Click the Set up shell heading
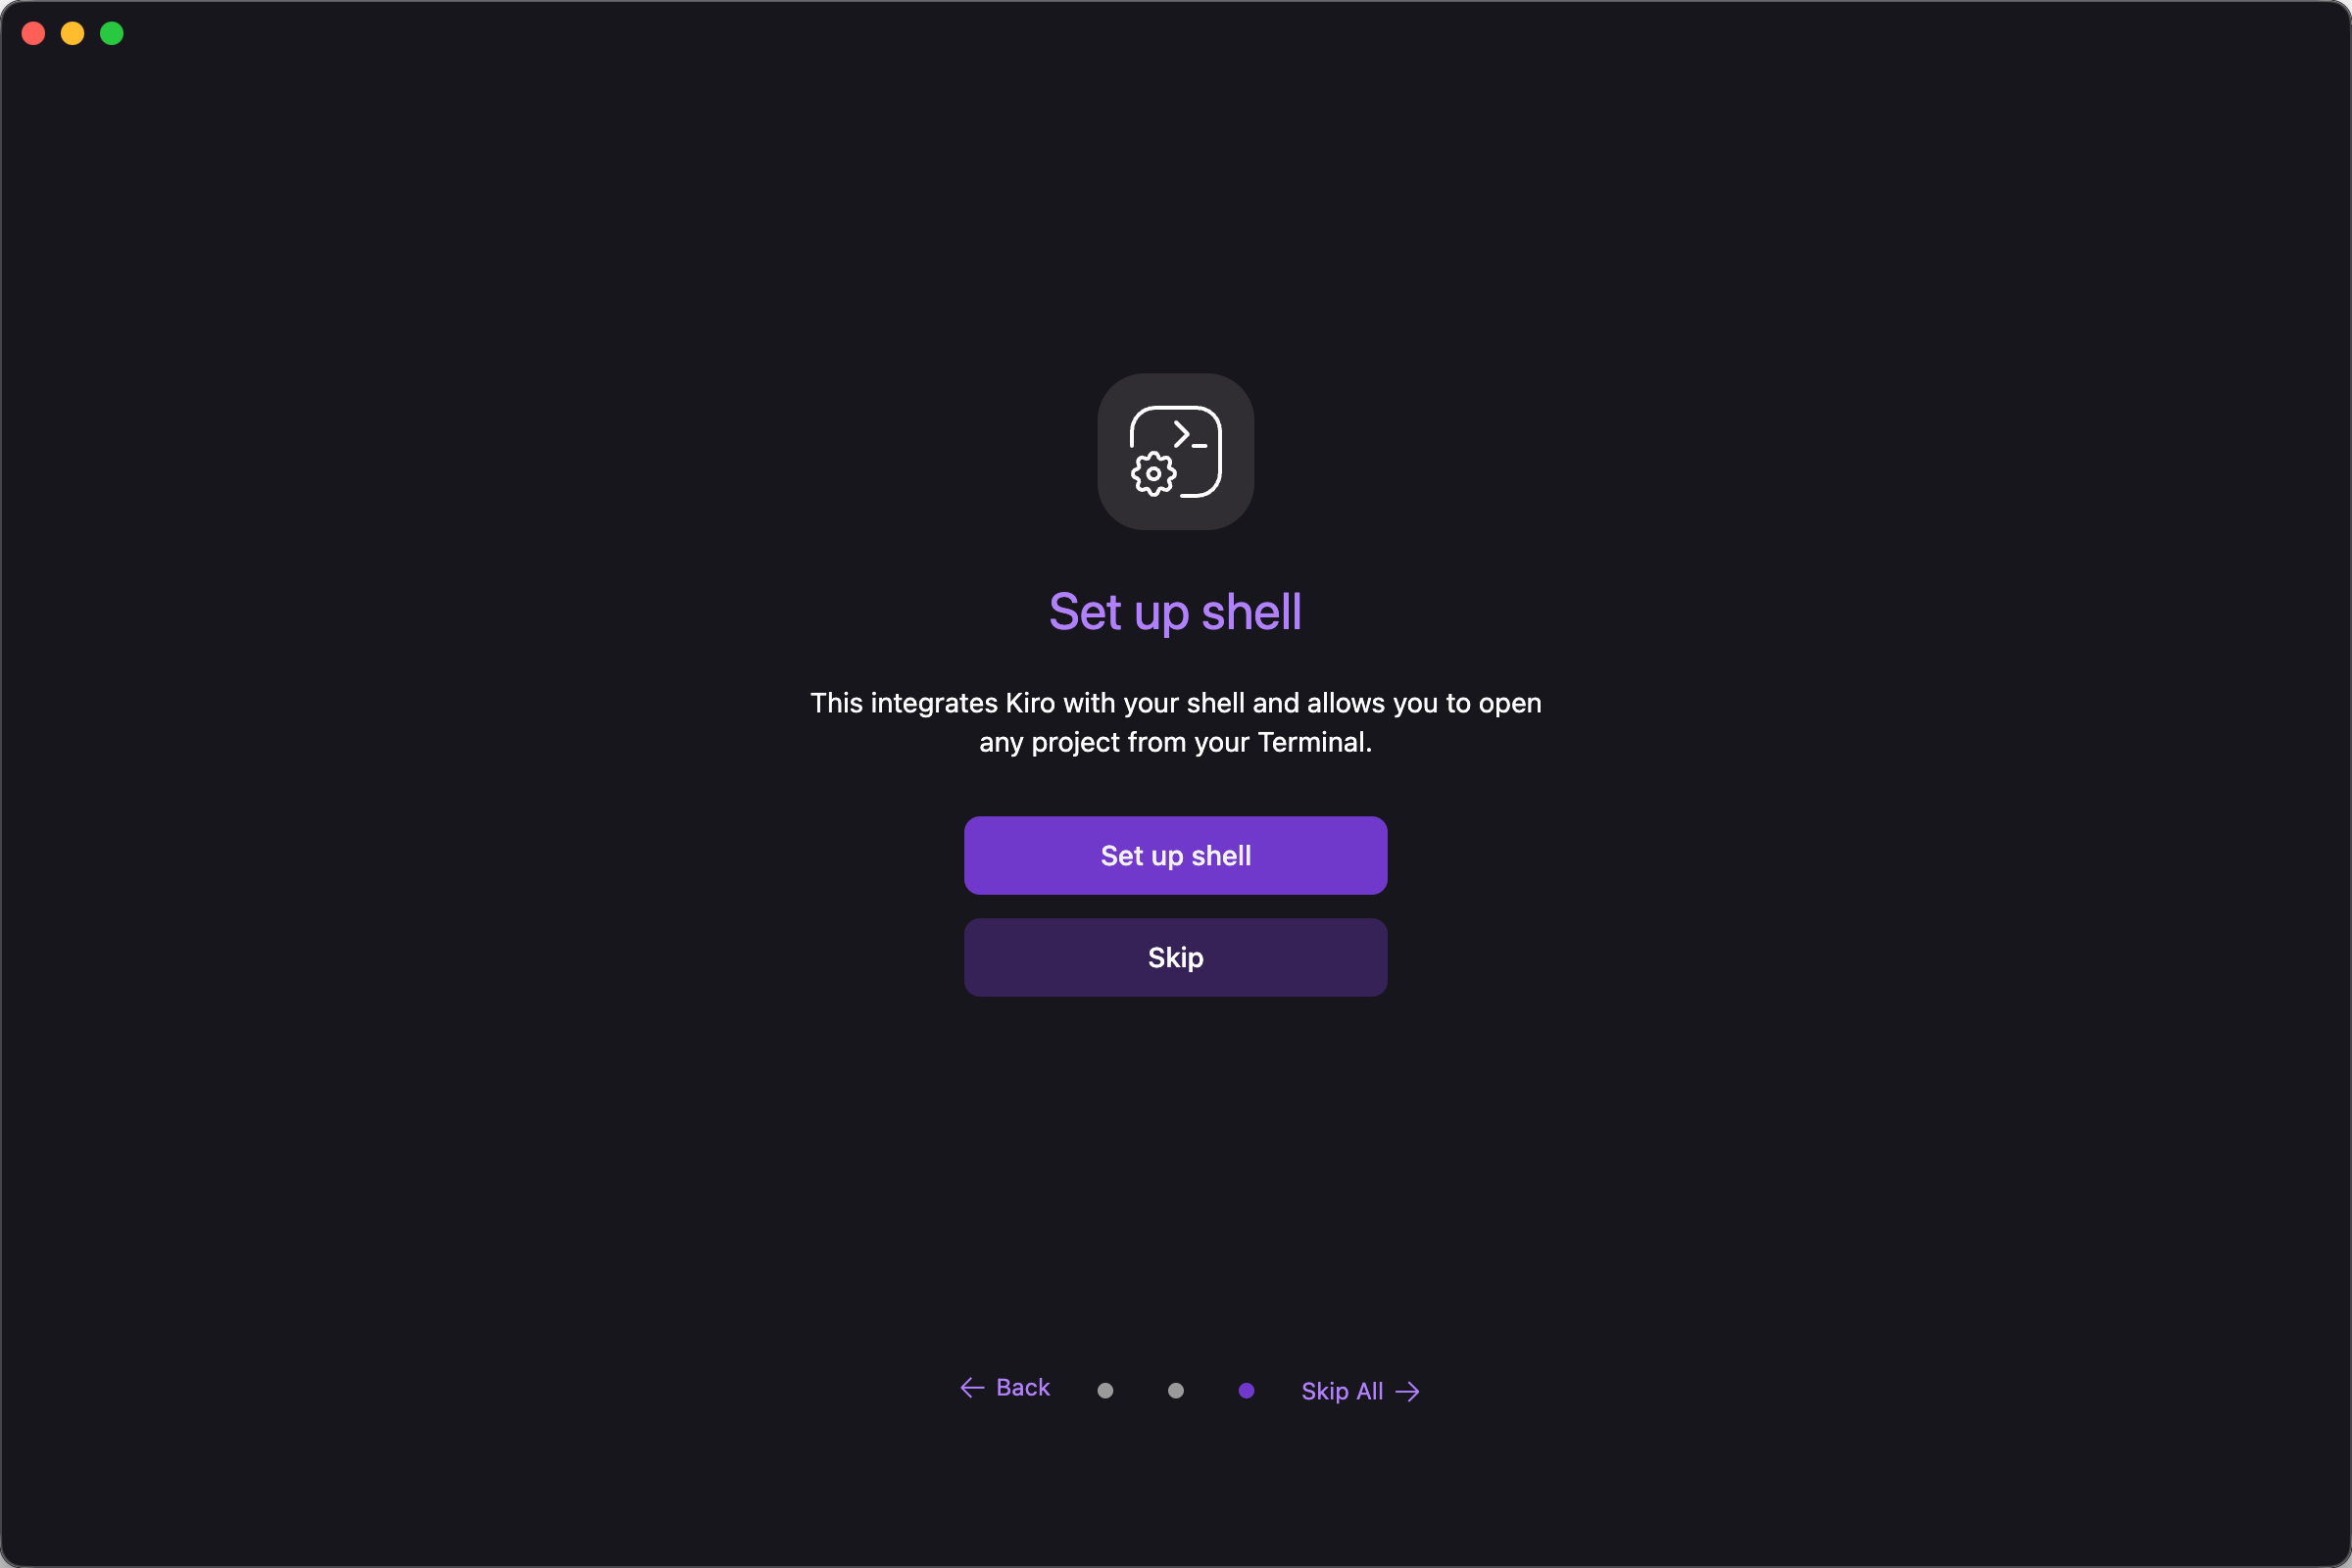 click(x=1175, y=612)
